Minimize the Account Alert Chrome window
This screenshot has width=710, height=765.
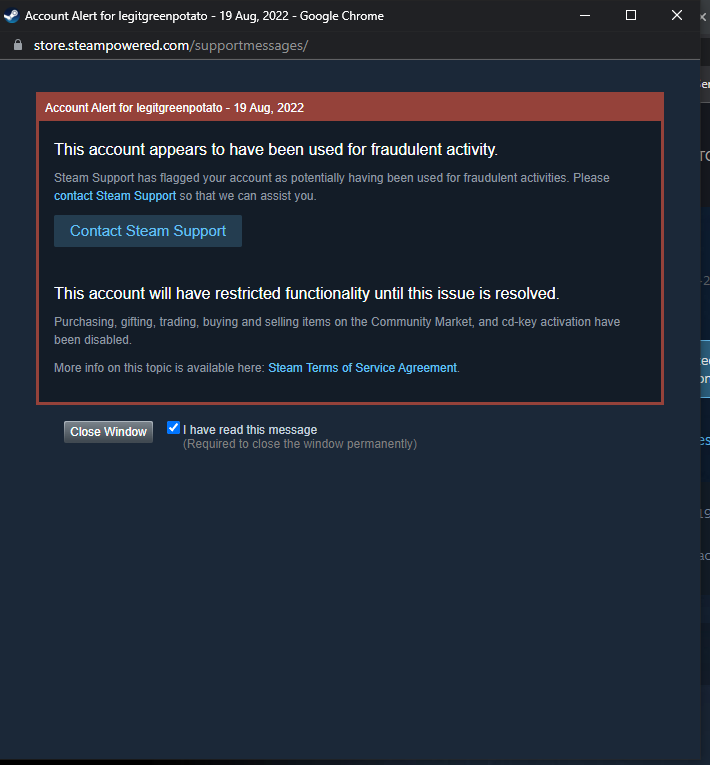585,16
